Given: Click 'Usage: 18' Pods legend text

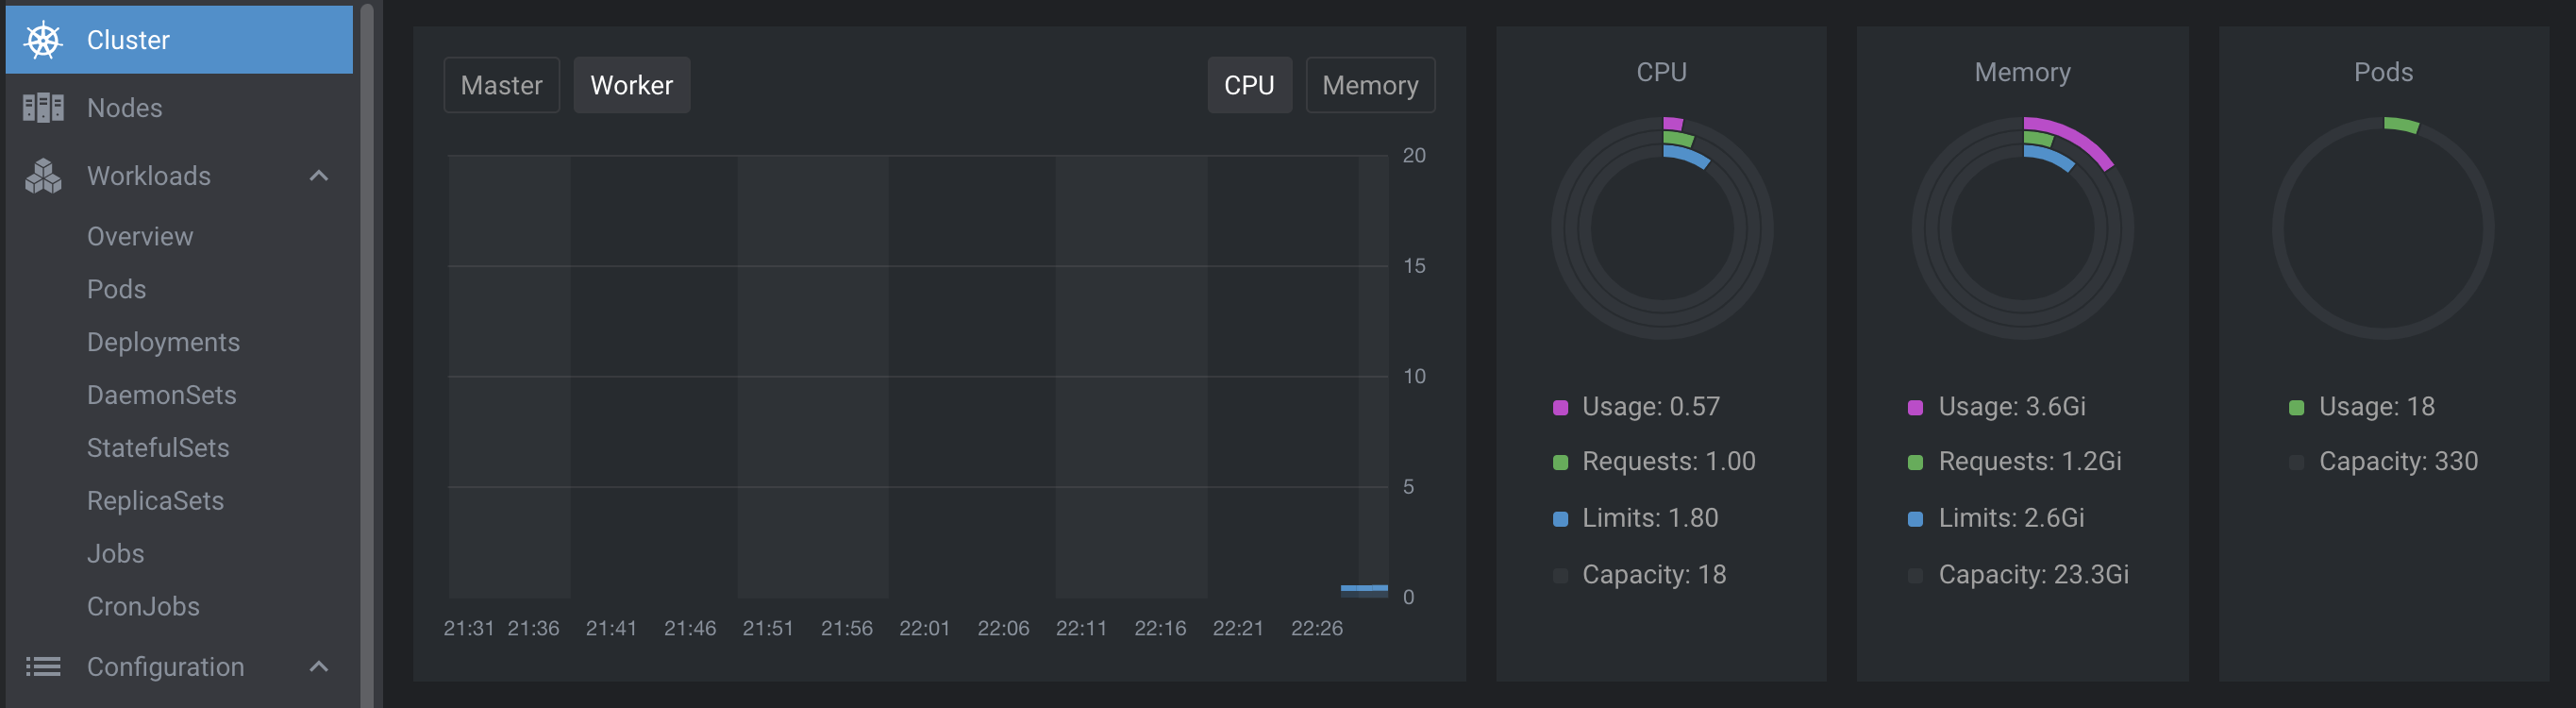Looking at the screenshot, I should tap(2376, 407).
